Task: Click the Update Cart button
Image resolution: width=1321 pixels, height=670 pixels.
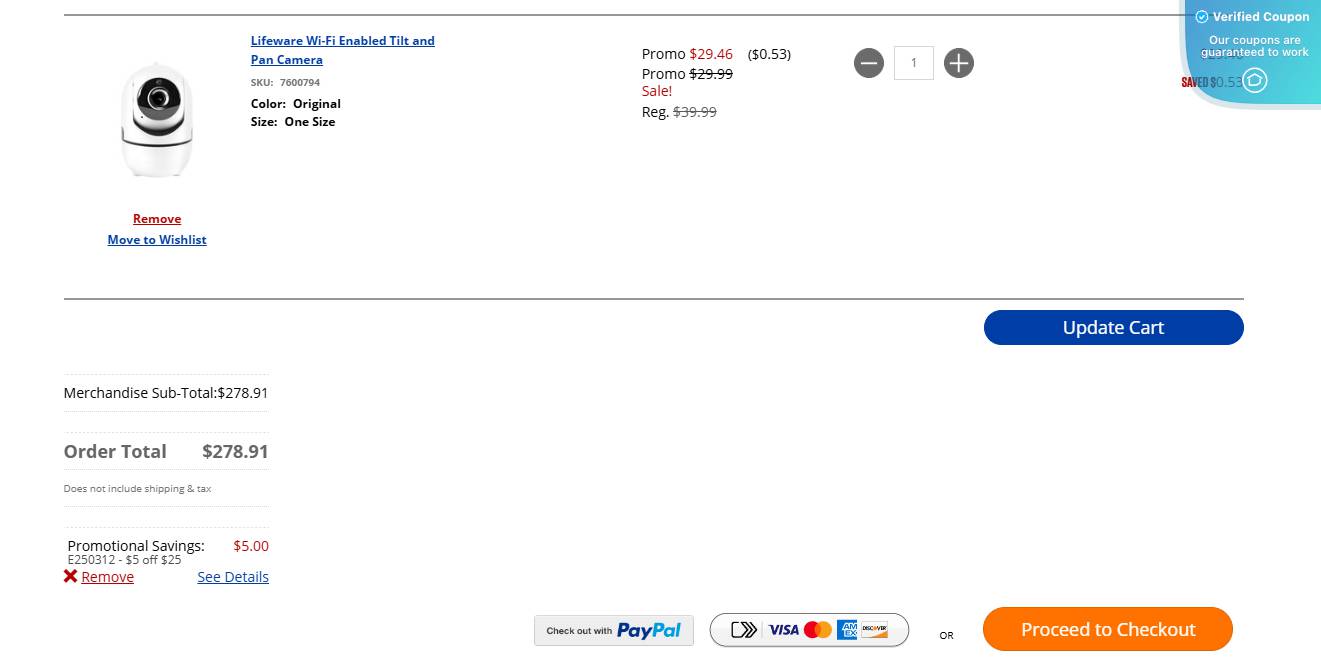Action: (1113, 328)
